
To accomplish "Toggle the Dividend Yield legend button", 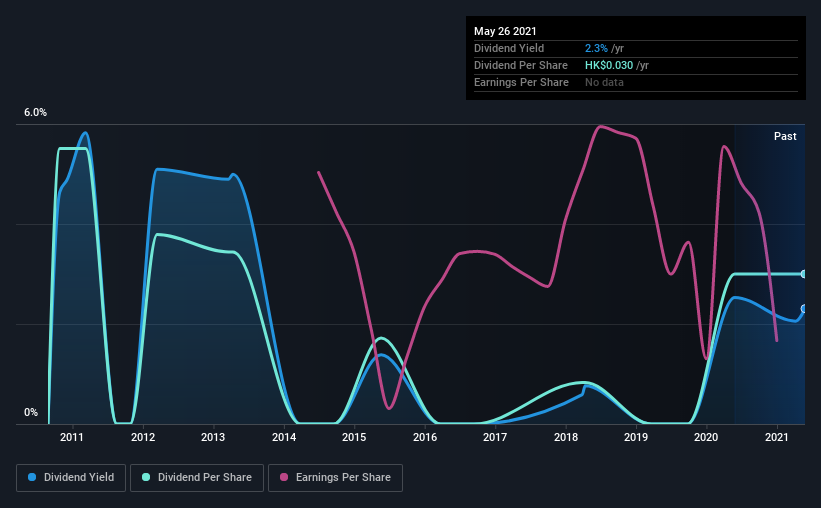I will pyautogui.click(x=71, y=478).
